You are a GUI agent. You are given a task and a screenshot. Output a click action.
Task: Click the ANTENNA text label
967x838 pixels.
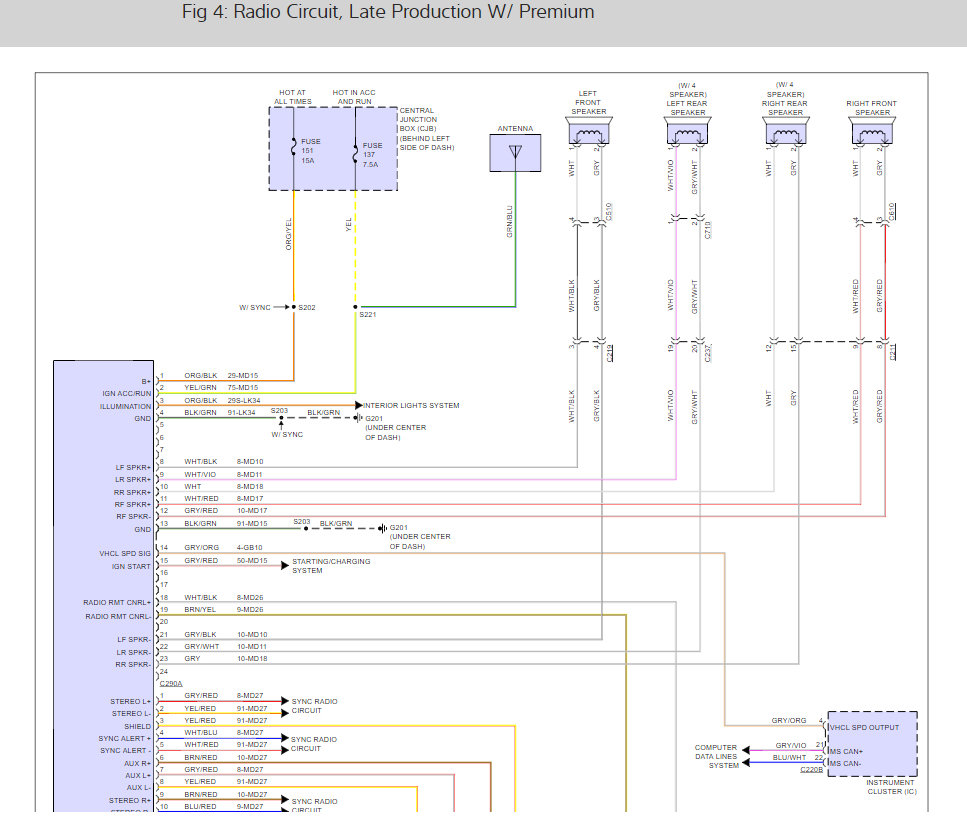tap(515, 128)
